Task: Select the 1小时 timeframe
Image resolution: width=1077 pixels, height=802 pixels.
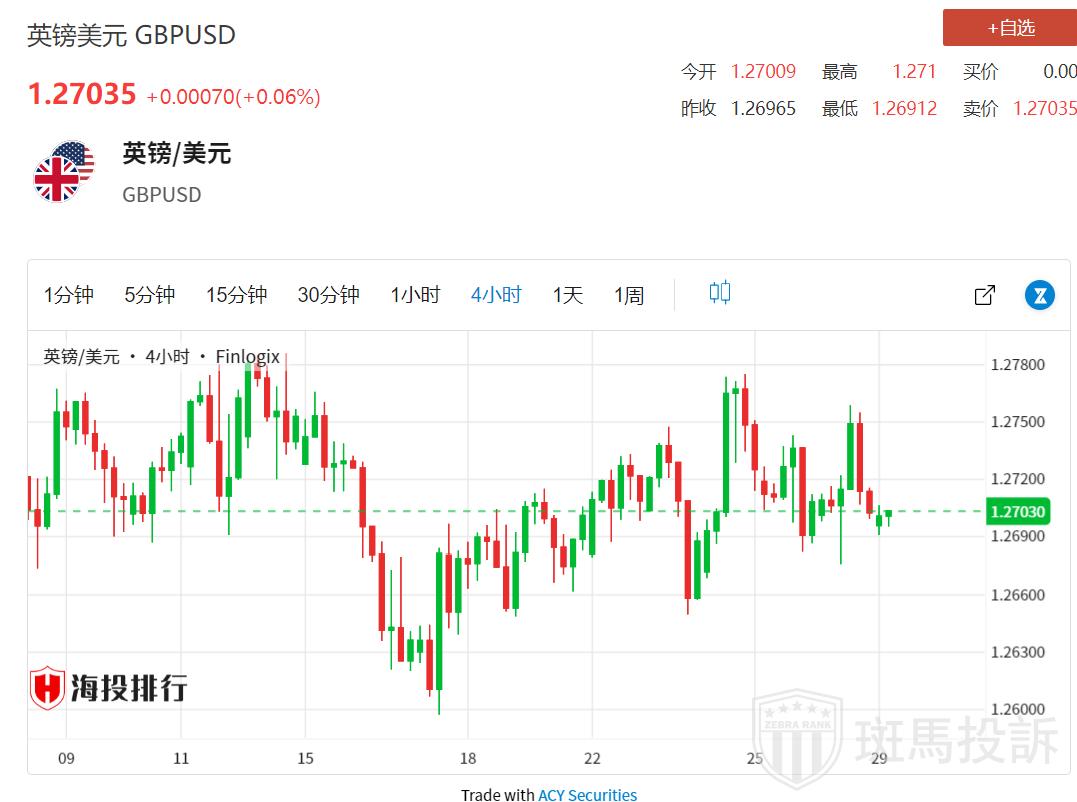Action: pyautogui.click(x=415, y=295)
